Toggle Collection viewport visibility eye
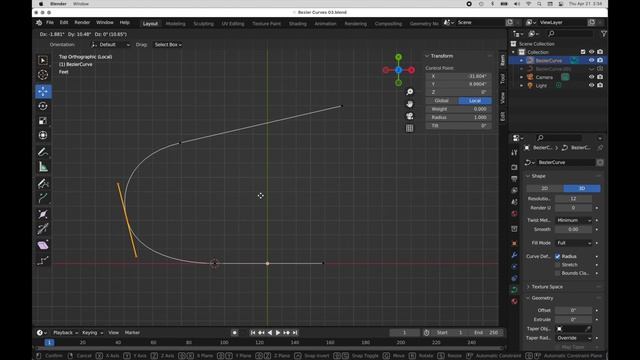The width and height of the screenshot is (640, 360). pyautogui.click(x=591, y=52)
